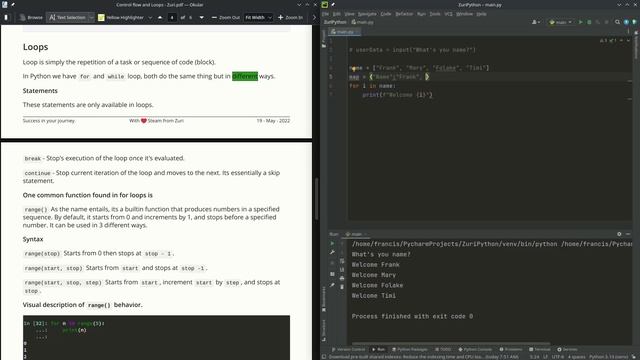Image resolution: width=640 pixels, height=360 pixels.
Task: Click the highlighted word 'different' in the PDF
Action: [245, 76]
